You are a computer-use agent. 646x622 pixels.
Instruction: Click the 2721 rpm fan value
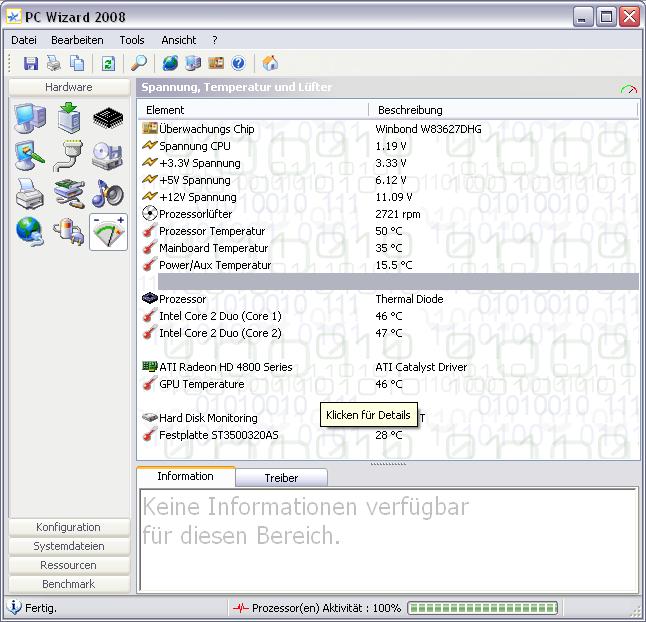point(398,214)
